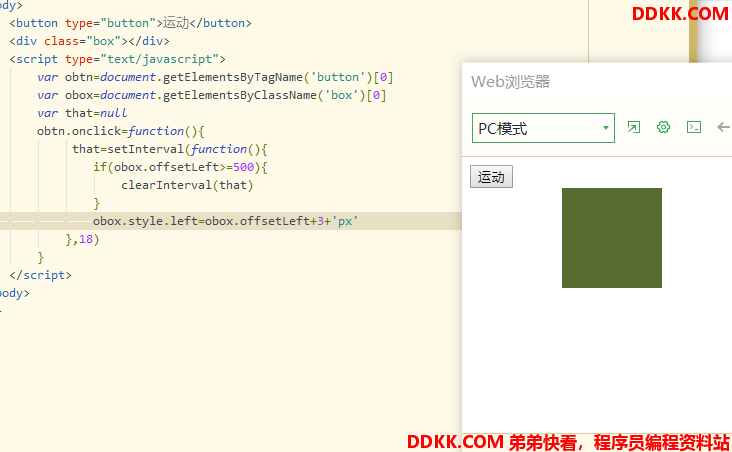This screenshot has height=452, width=732.
Task: Click the 'var that=null' line
Action: click(82, 113)
